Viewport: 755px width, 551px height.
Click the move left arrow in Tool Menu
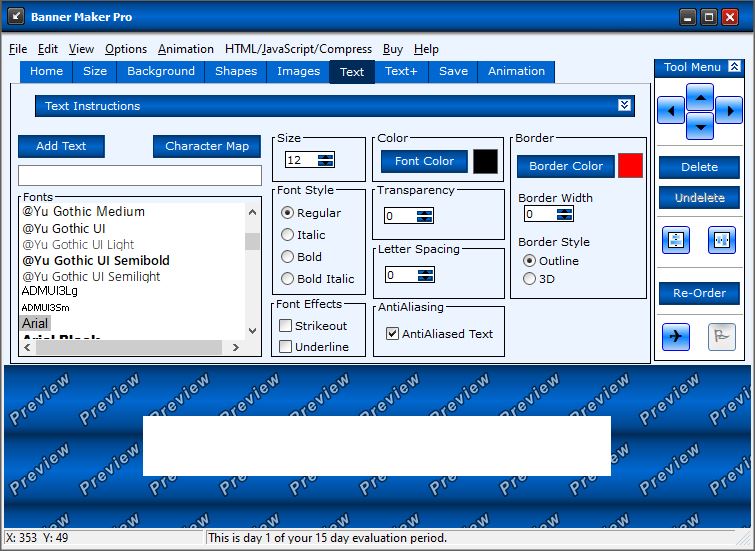pos(671,110)
